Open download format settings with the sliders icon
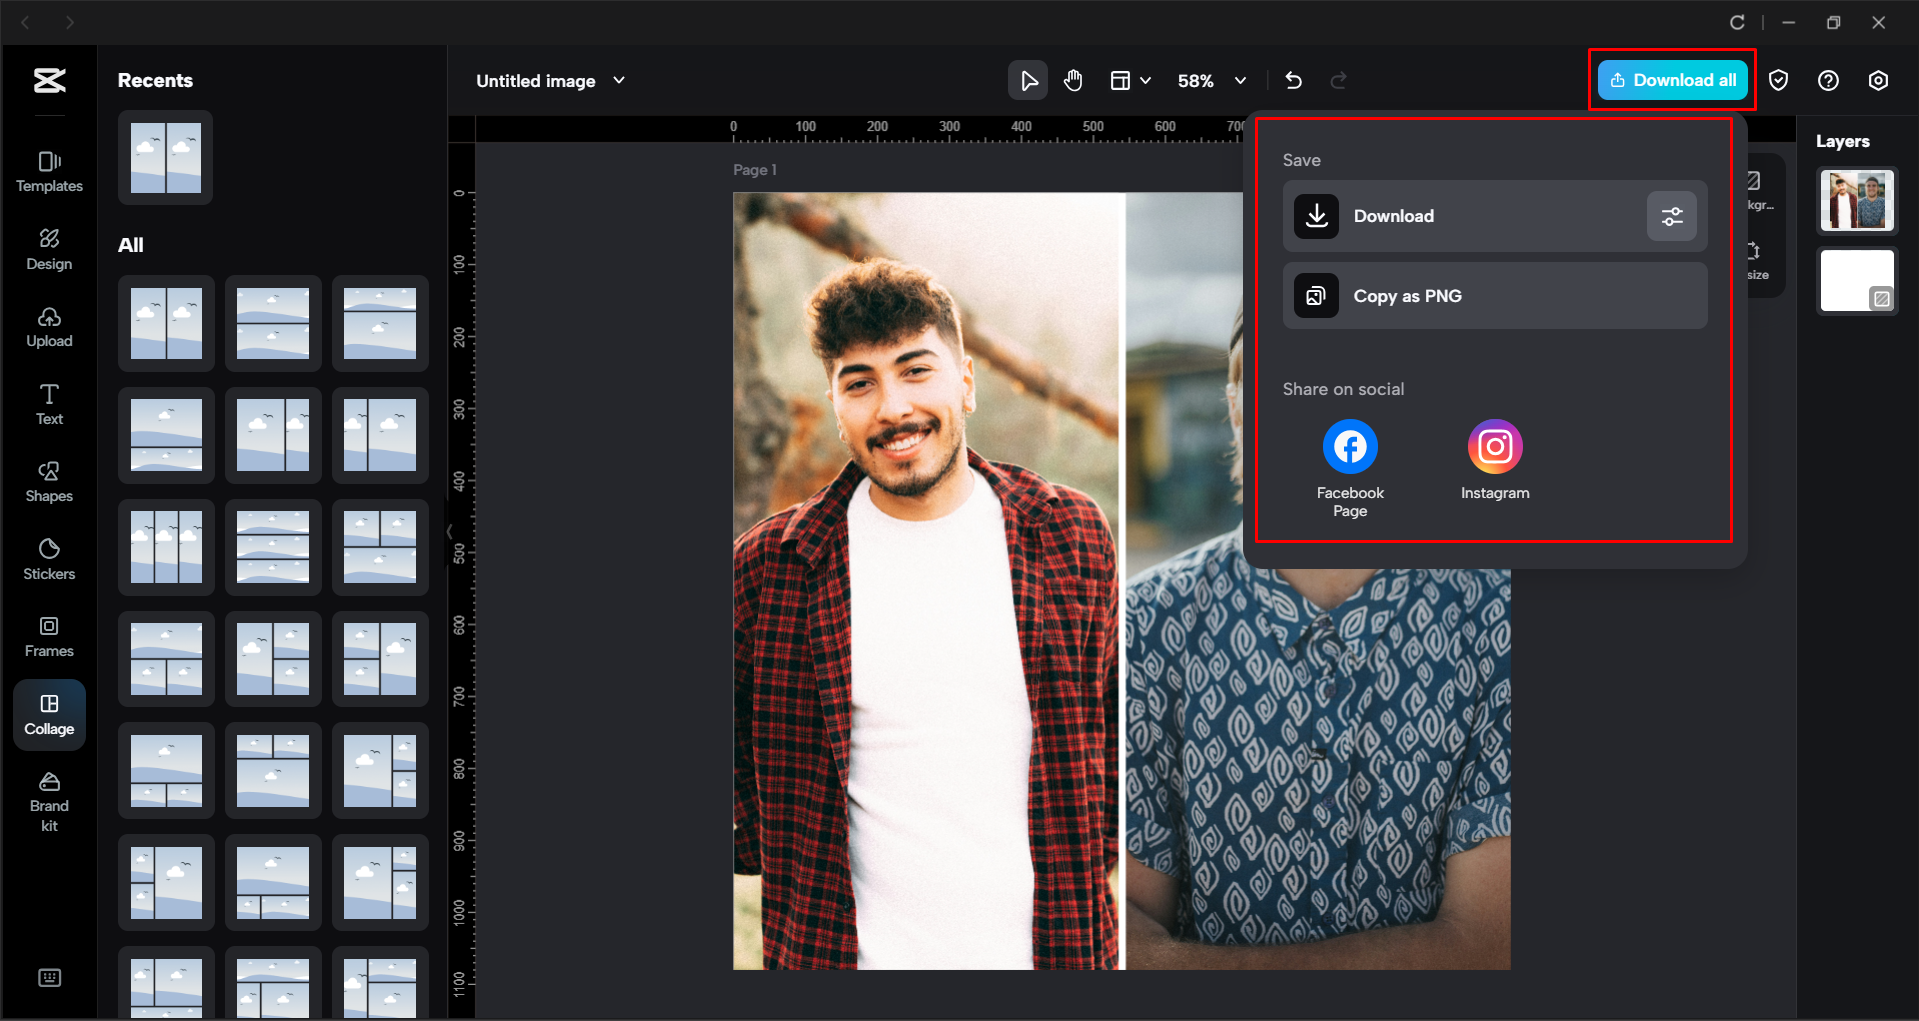The width and height of the screenshot is (1919, 1021). (1671, 216)
